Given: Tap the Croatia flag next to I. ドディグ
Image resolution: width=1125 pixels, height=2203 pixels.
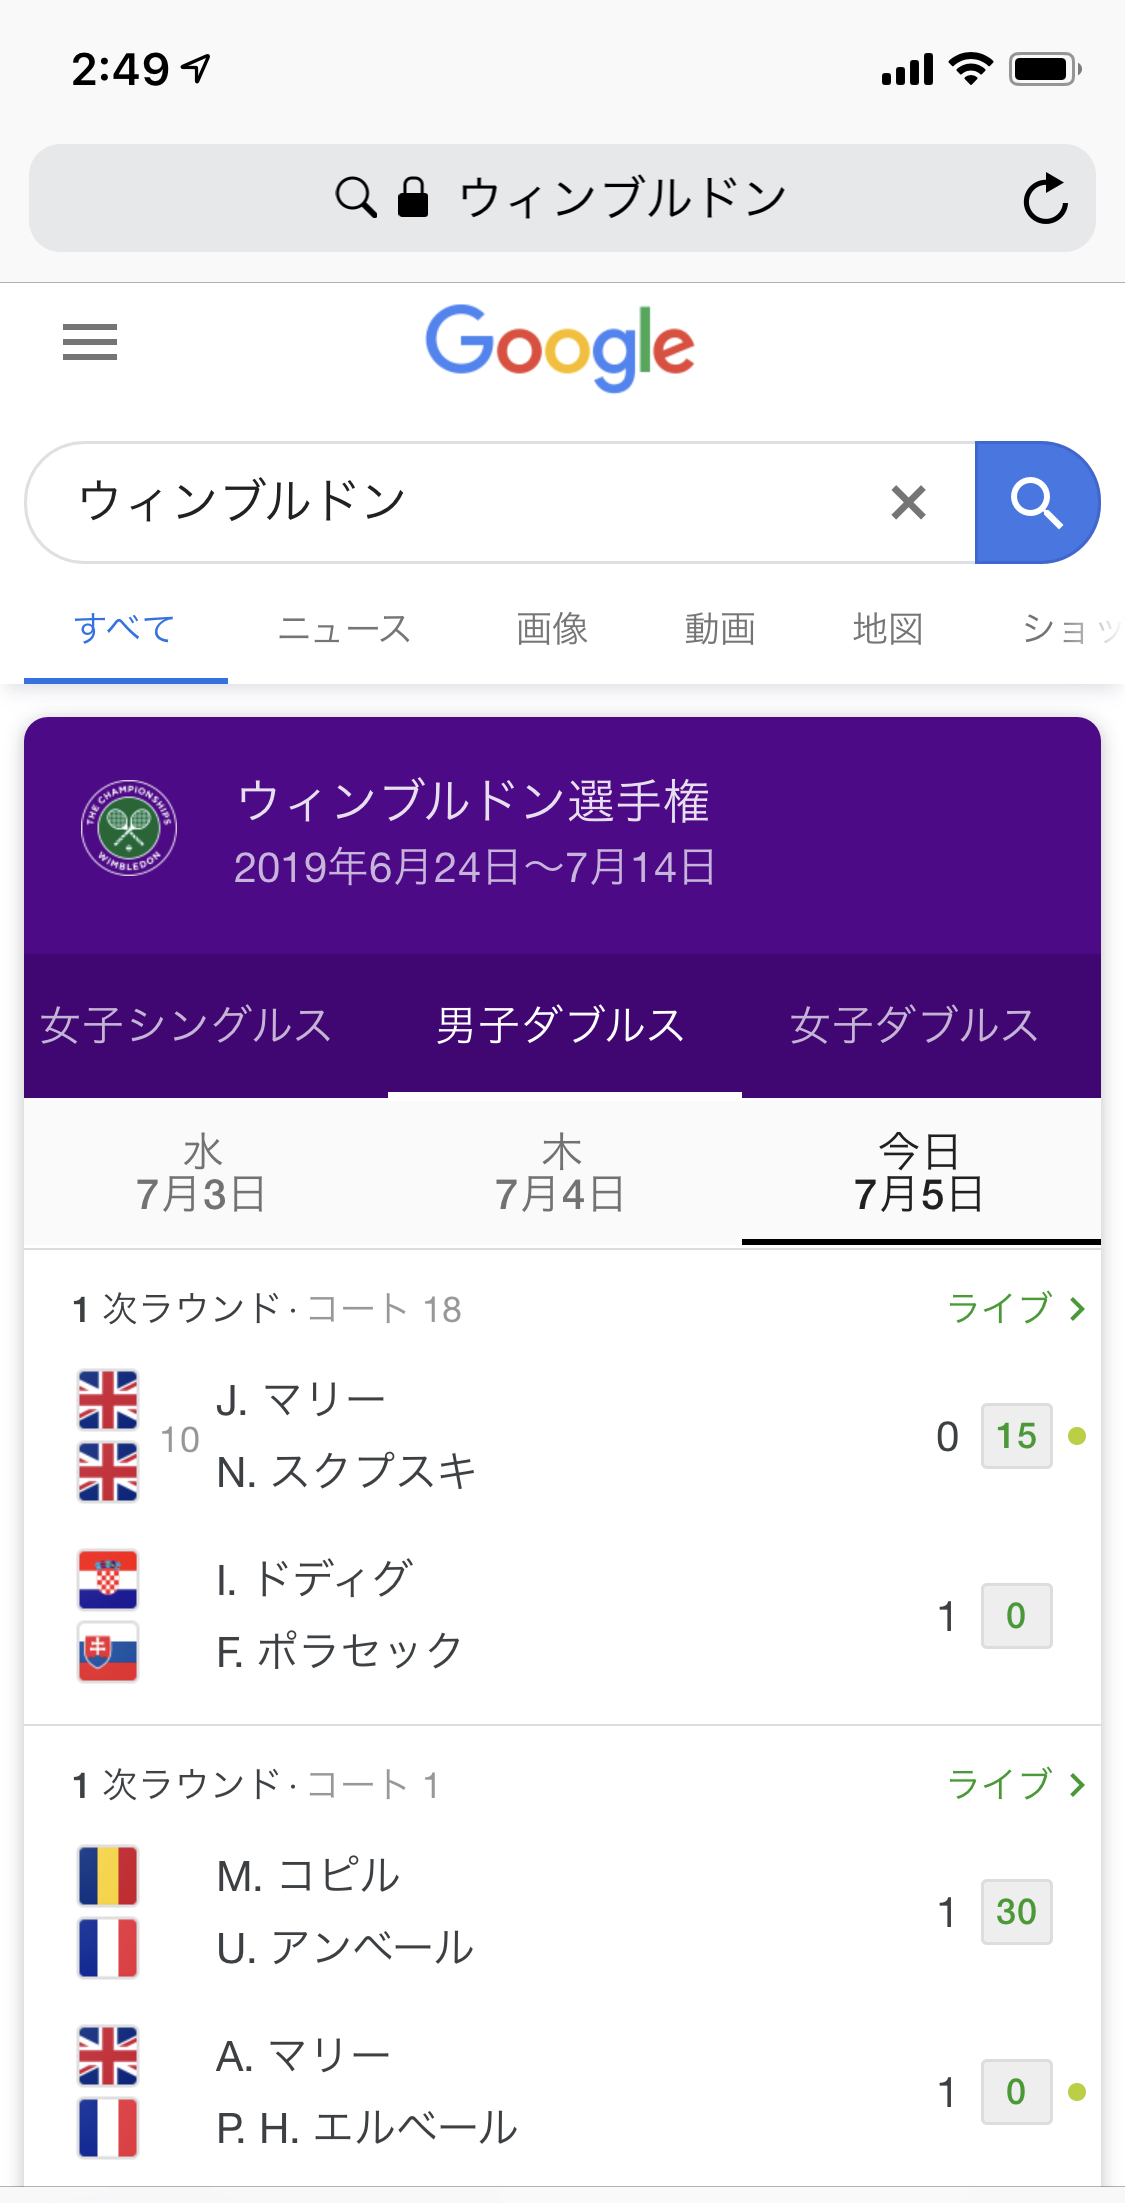Looking at the screenshot, I should [x=108, y=1580].
